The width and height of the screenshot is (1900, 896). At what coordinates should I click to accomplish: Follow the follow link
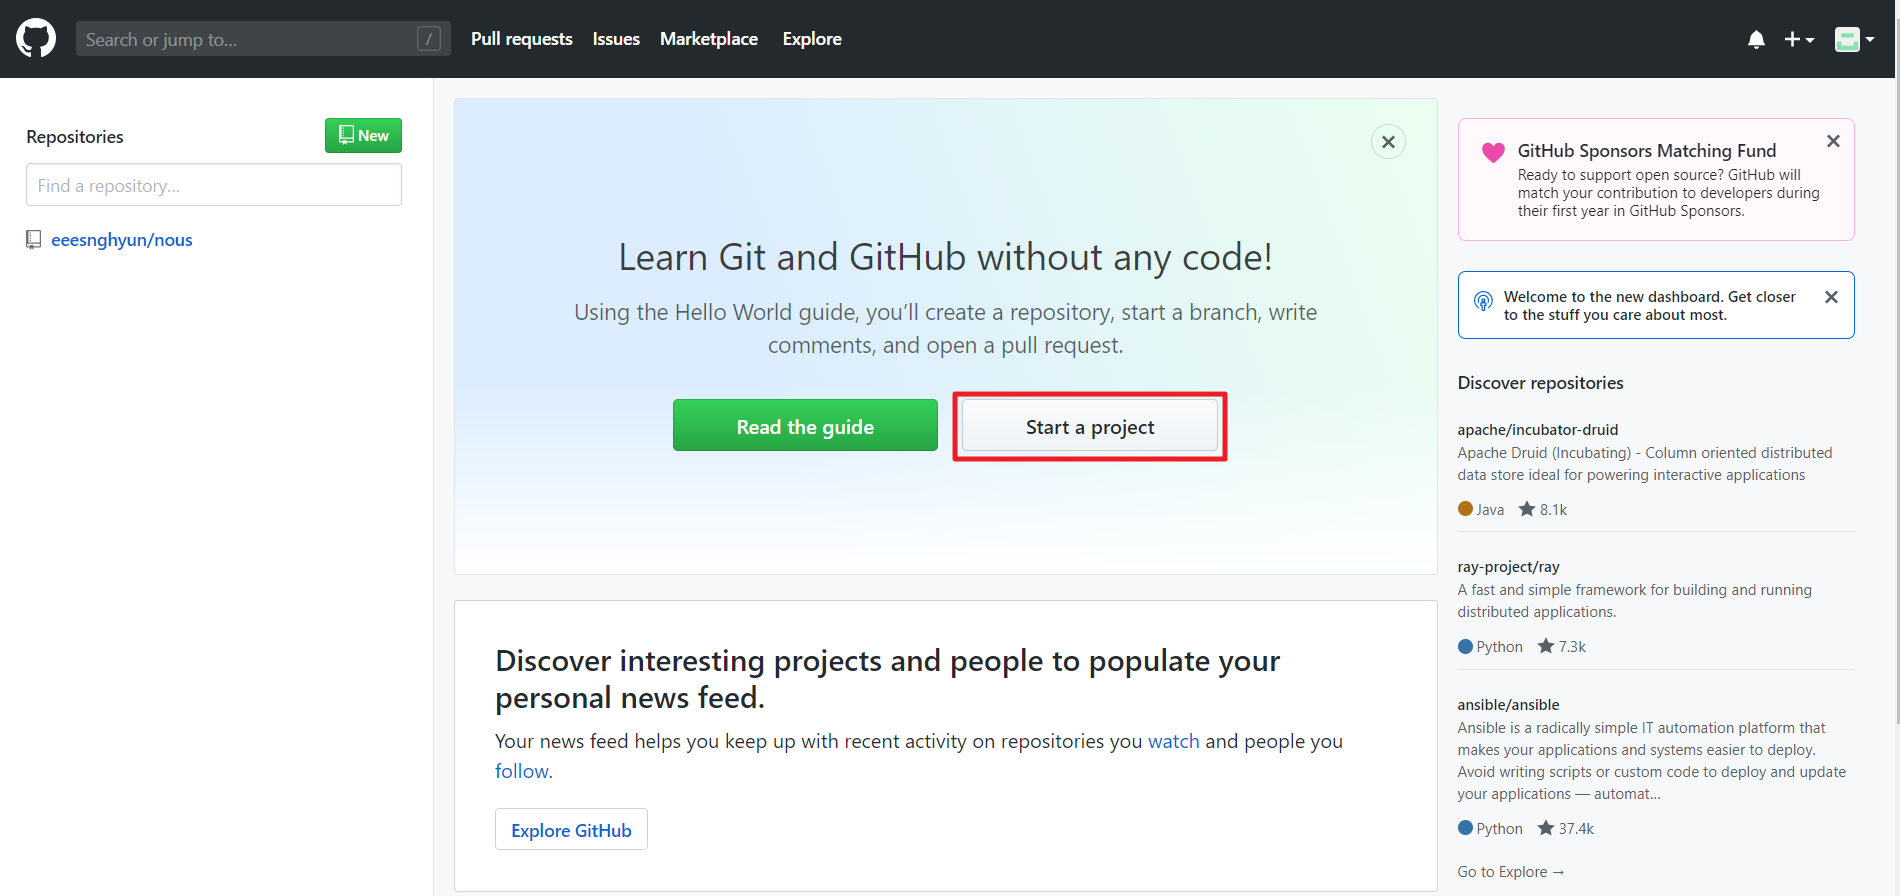tap(522, 771)
